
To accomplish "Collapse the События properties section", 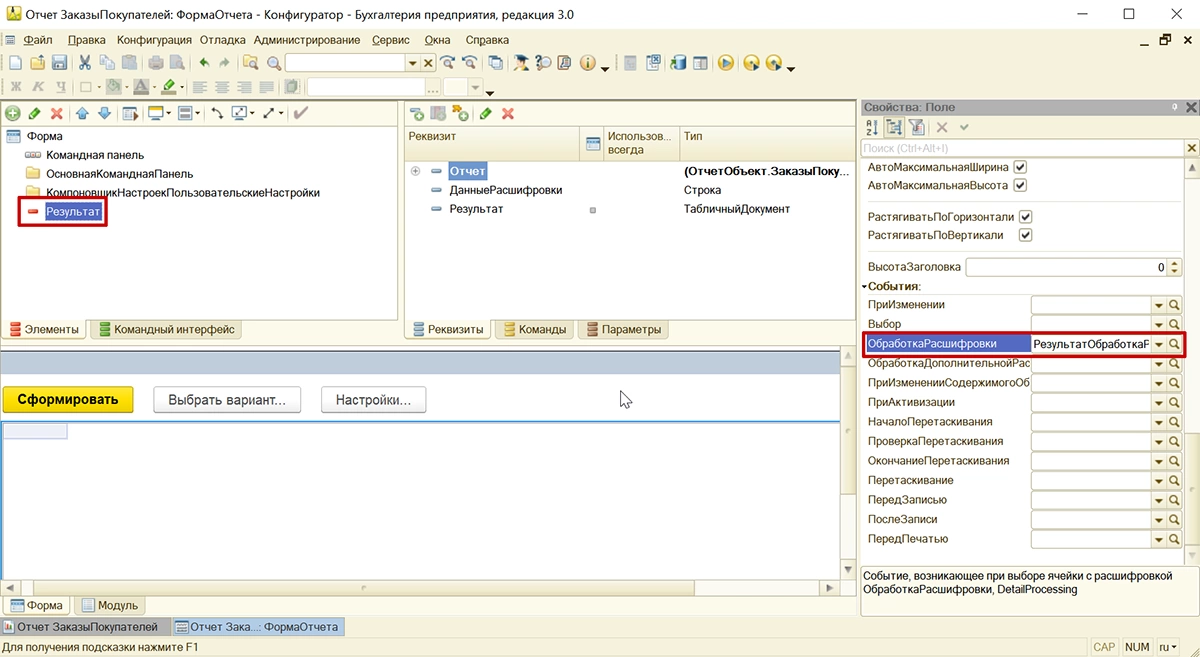I will click(865, 287).
